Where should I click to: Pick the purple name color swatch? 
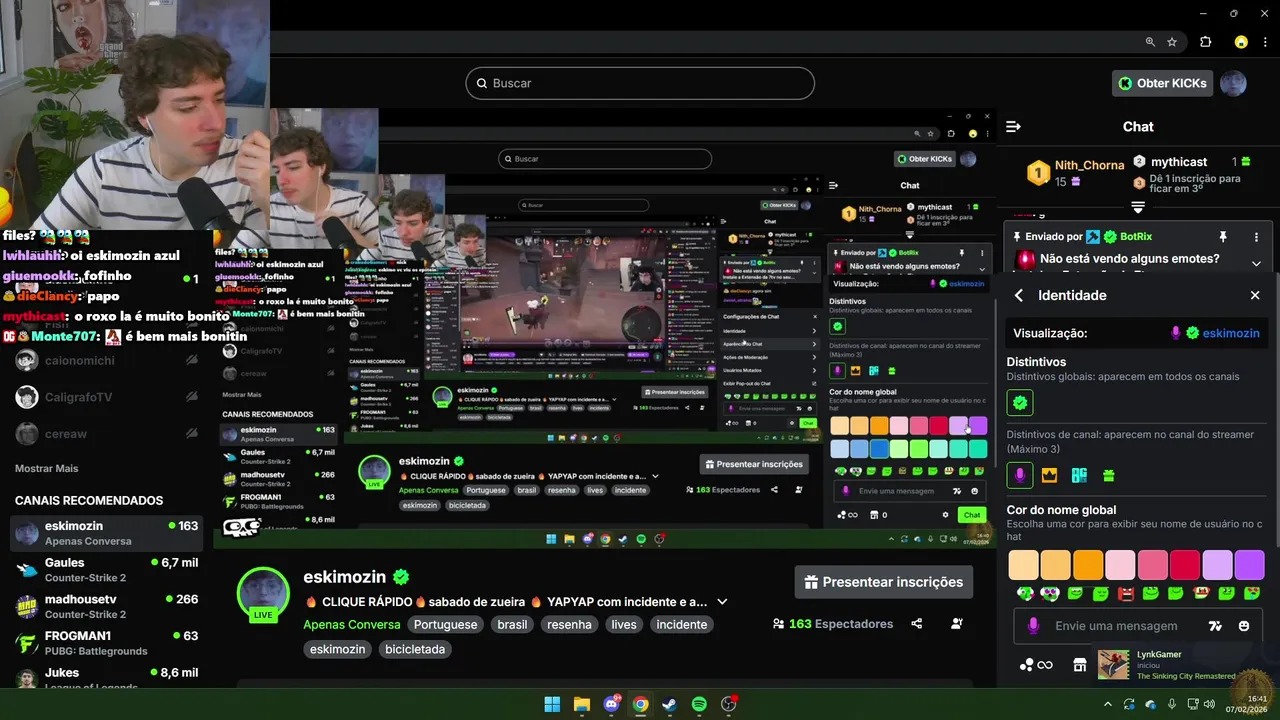click(1250, 565)
